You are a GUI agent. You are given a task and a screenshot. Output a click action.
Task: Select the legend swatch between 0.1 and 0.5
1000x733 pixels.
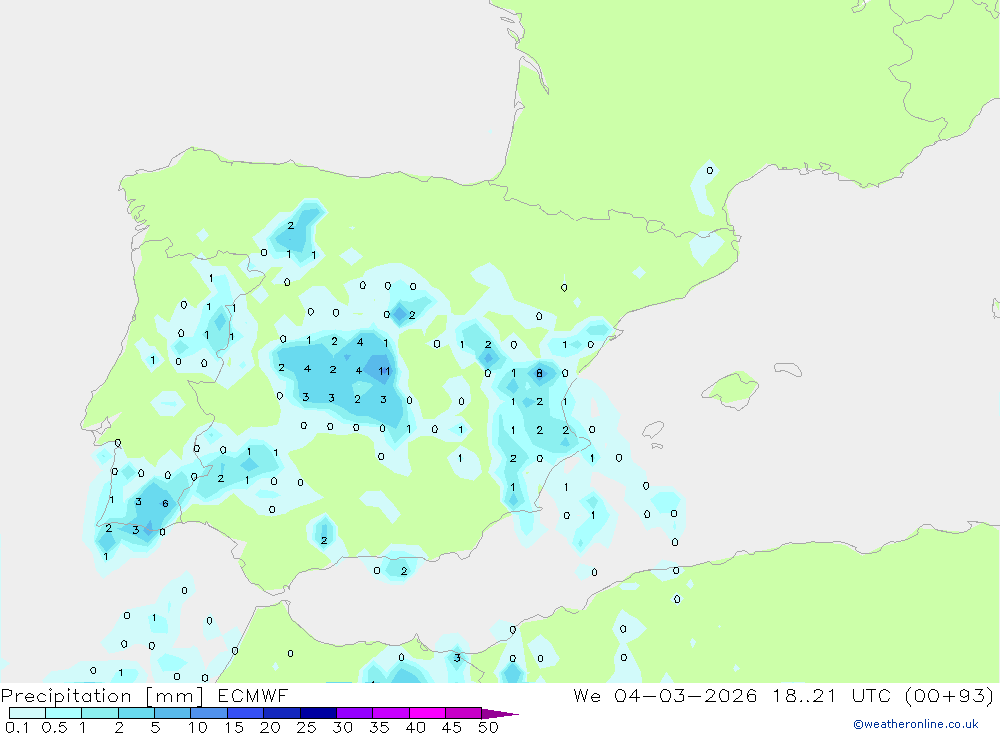[27, 713]
